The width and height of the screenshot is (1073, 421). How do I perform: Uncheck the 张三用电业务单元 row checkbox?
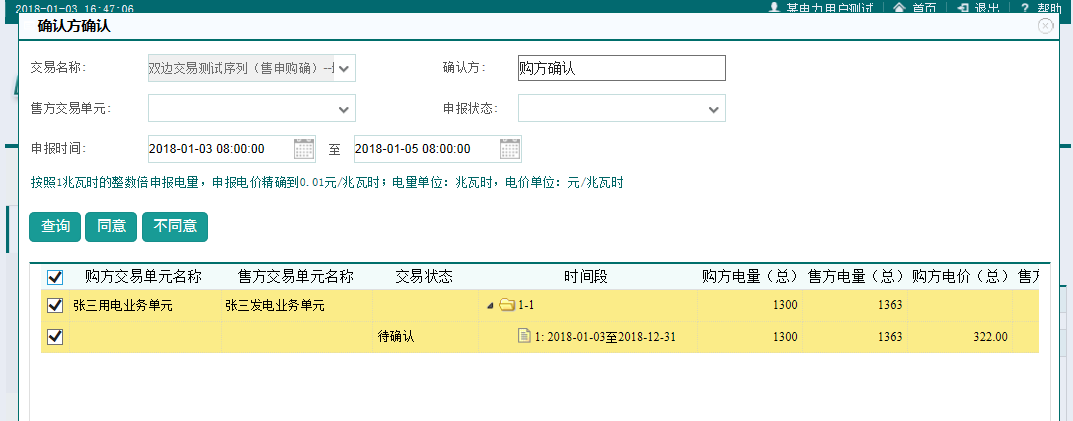pos(55,306)
